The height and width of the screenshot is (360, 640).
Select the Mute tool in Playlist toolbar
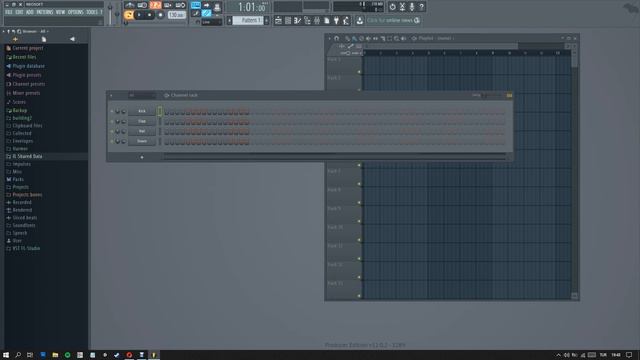[368, 38]
